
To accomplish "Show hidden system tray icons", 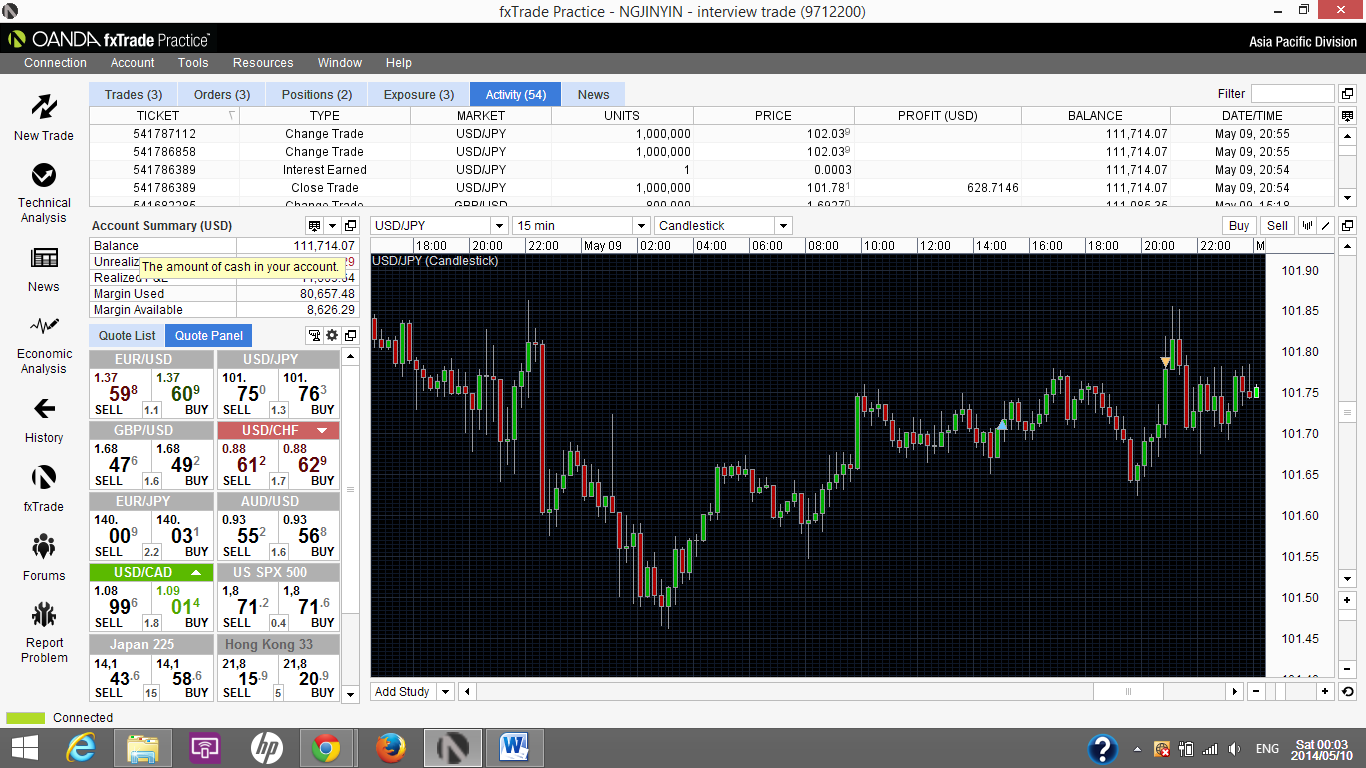I will point(1137,749).
